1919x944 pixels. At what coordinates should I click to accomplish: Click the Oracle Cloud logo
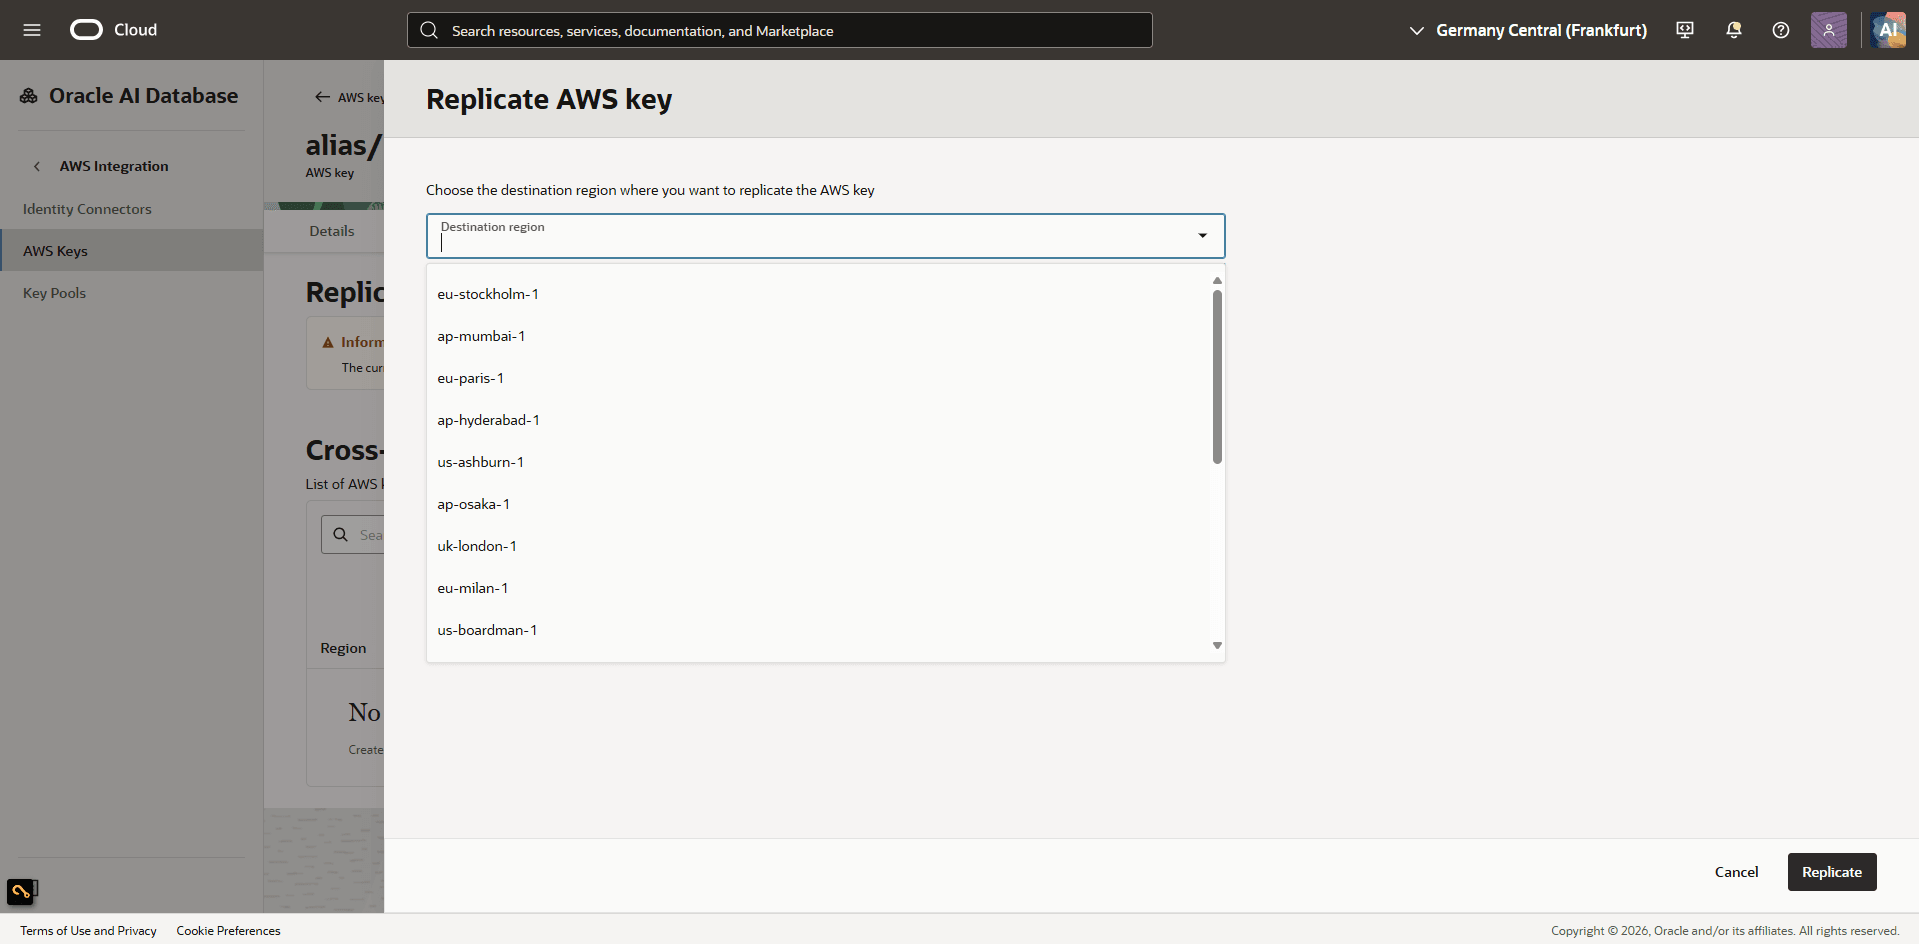pos(114,30)
